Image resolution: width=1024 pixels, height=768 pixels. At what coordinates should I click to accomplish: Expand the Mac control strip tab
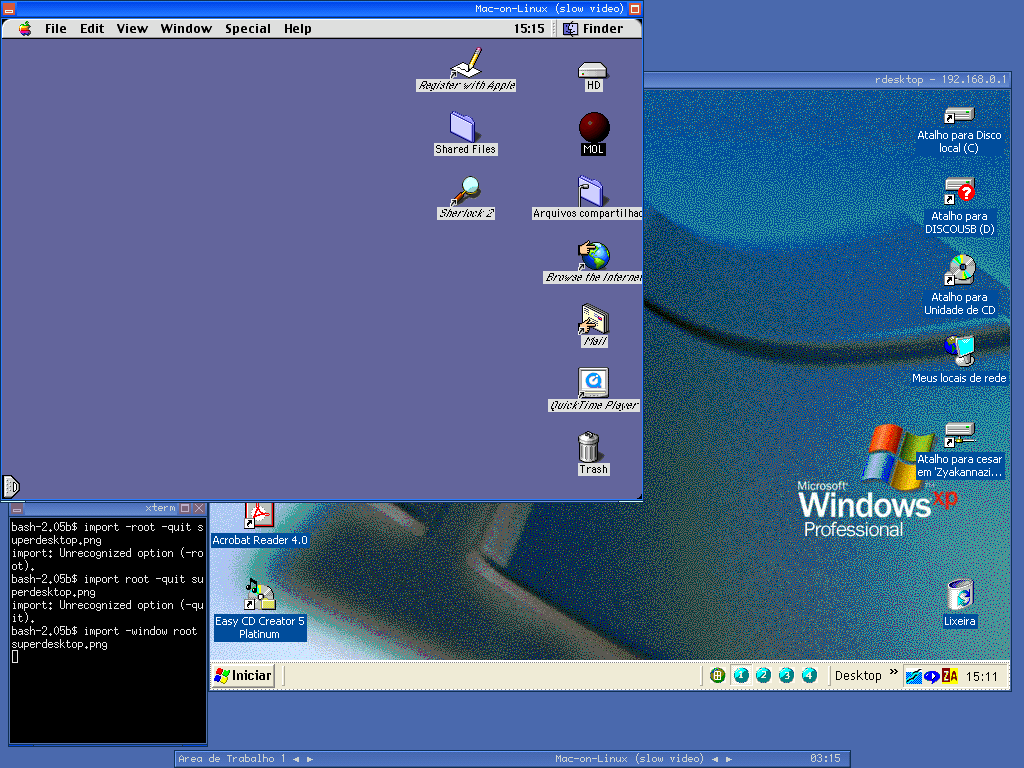(x=11, y=486)
